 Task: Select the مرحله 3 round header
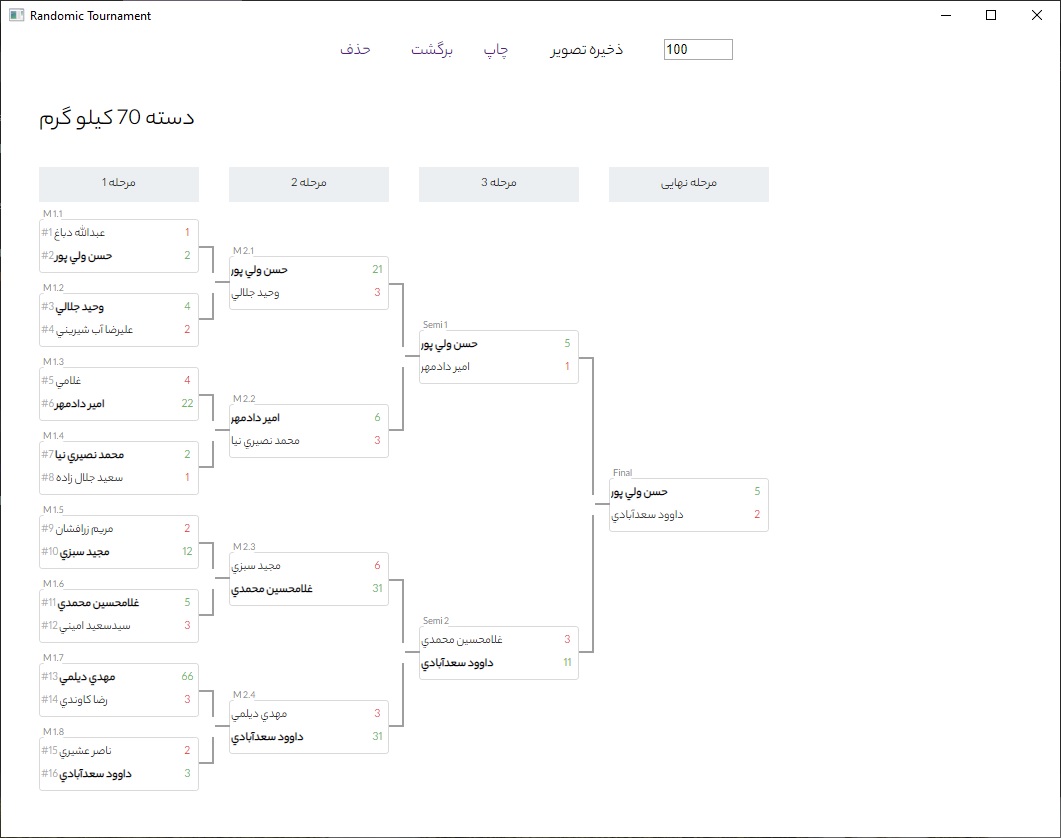tap(499, 184)
